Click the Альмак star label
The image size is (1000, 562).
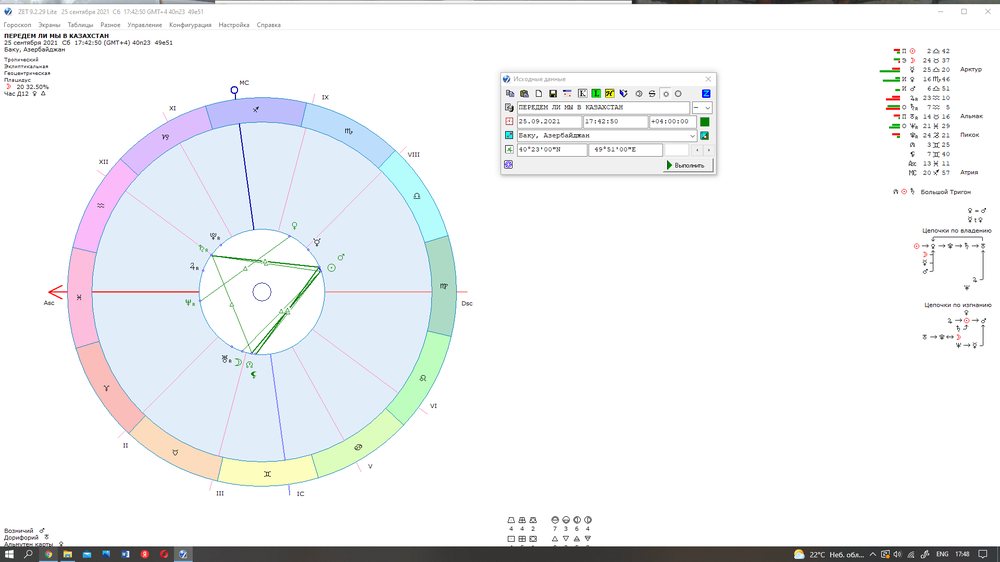pyautogui.click(x=971, y=116)
